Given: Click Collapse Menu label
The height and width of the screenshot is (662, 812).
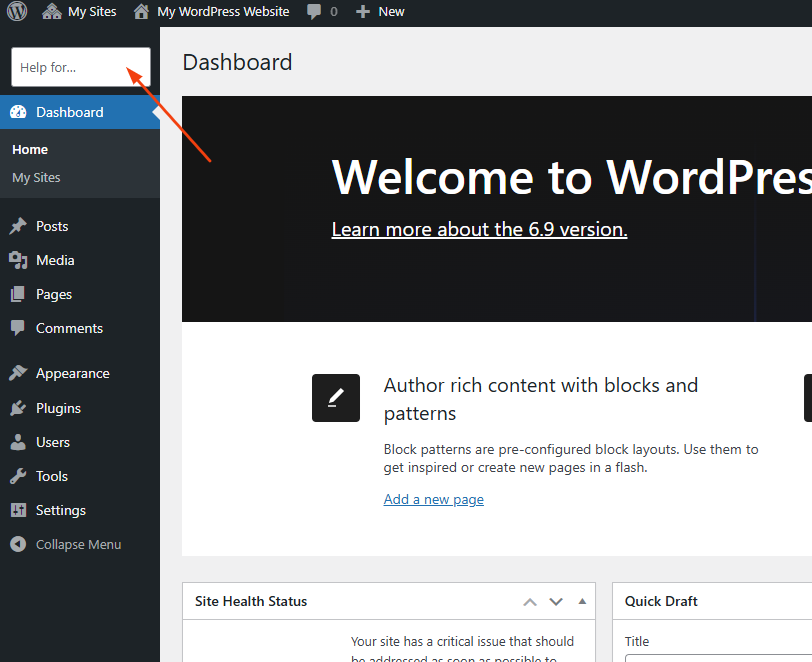Looking at the screenshot, I should 78,544.
